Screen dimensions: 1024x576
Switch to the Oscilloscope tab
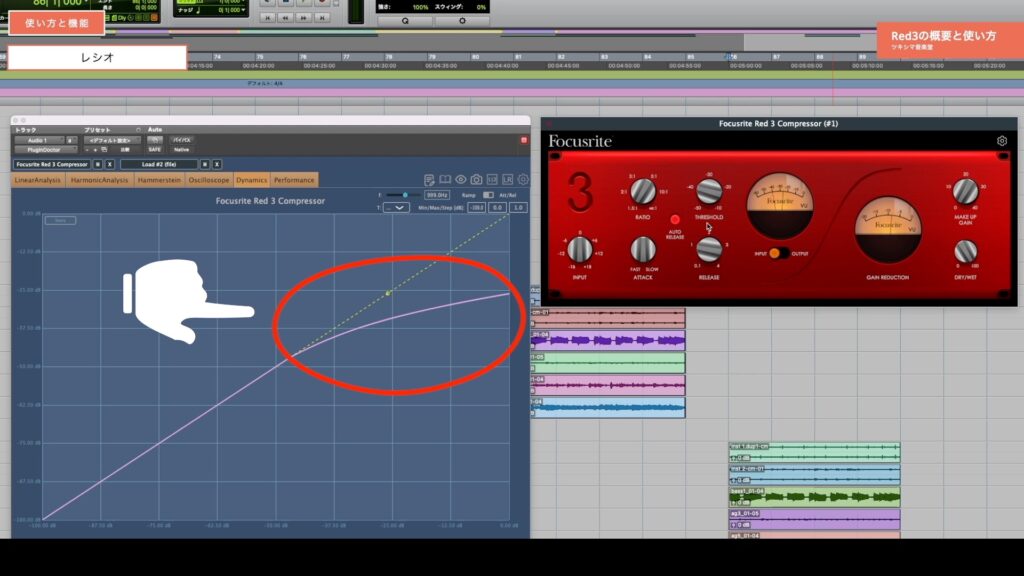209,180
